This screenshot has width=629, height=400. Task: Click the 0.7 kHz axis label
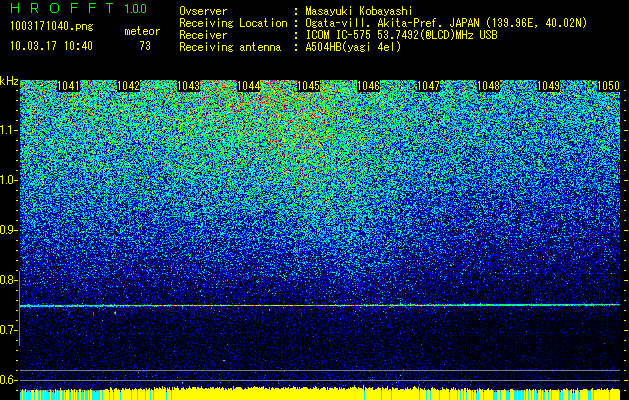(8, 330)
